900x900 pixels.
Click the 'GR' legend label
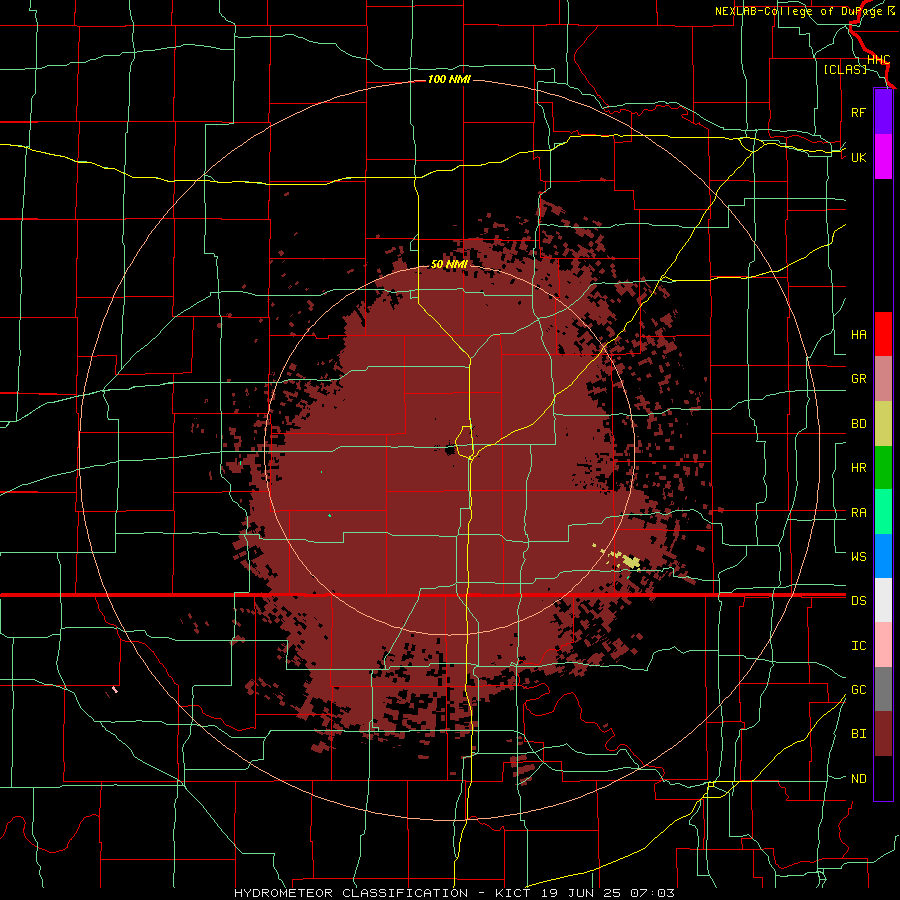coord(858,379)
